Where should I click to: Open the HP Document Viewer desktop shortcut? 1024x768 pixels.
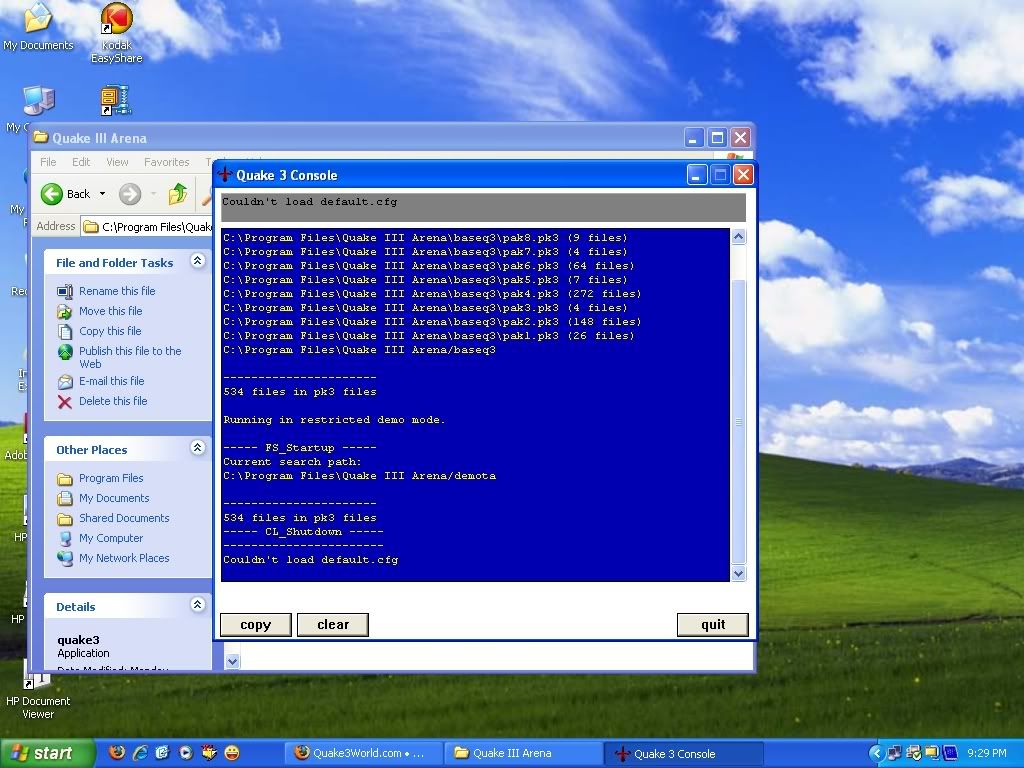37,692
